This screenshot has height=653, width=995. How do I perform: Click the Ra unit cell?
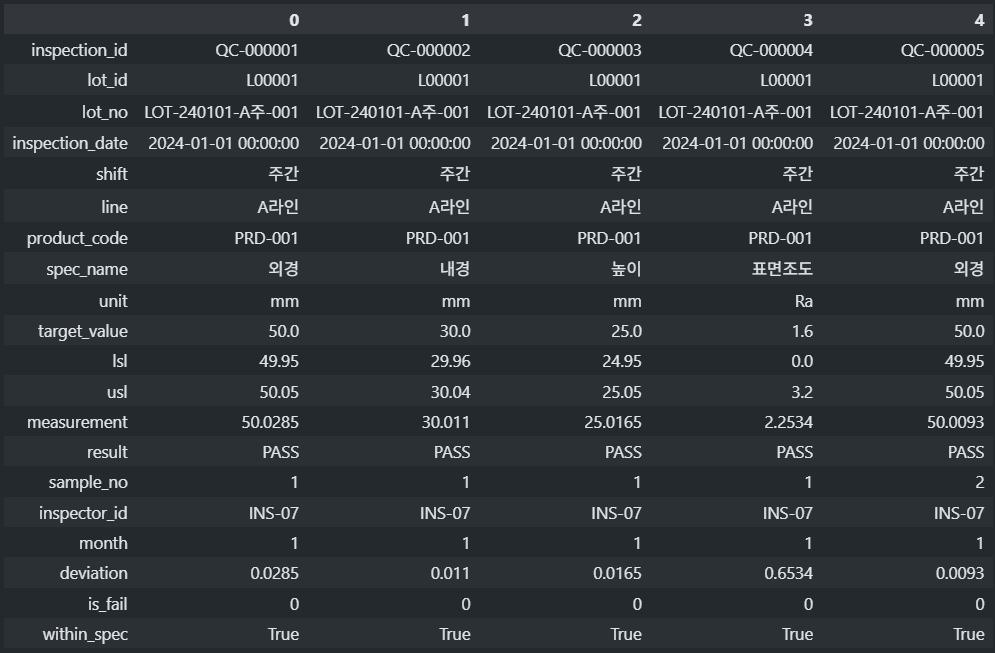pos(800,300)
